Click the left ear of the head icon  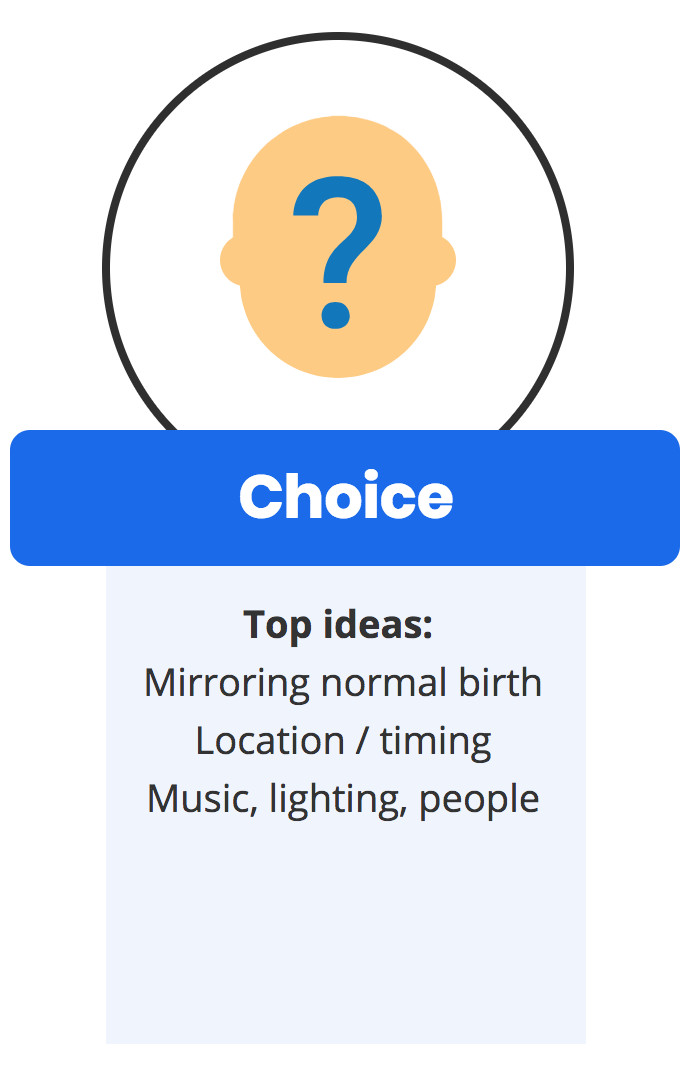230,261
